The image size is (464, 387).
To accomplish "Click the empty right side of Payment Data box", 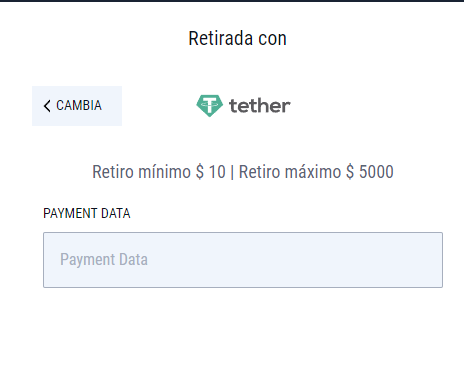I will coord(333,260).
